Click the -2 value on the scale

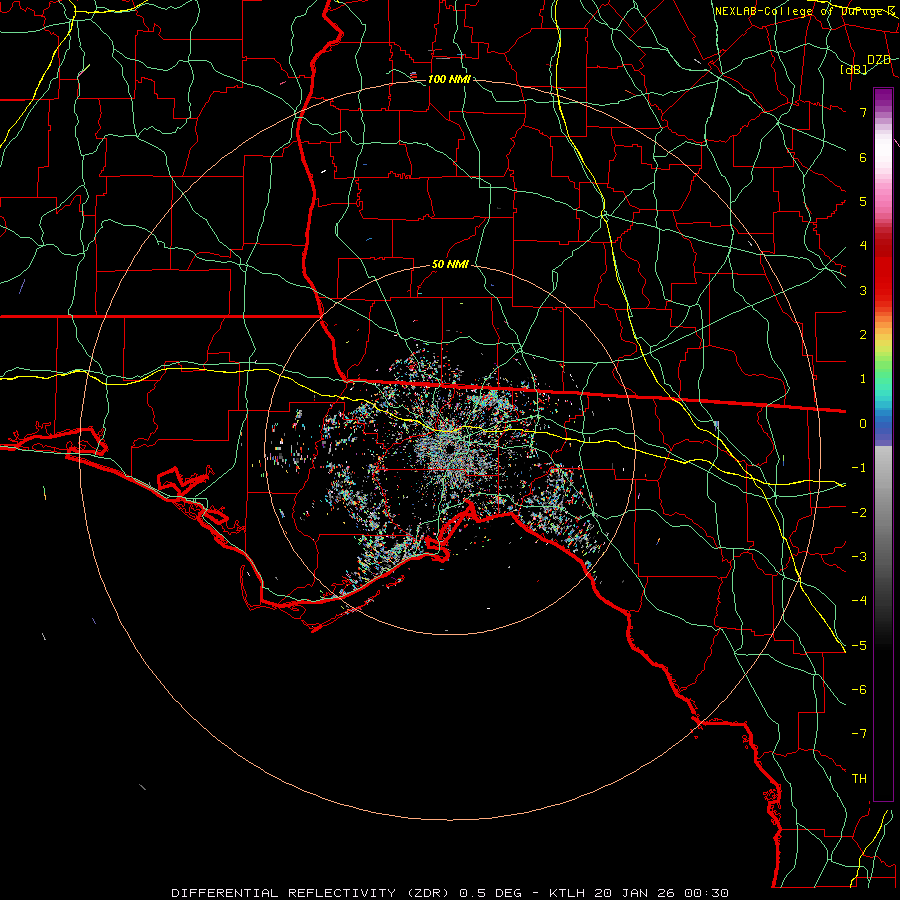[859, 513]
